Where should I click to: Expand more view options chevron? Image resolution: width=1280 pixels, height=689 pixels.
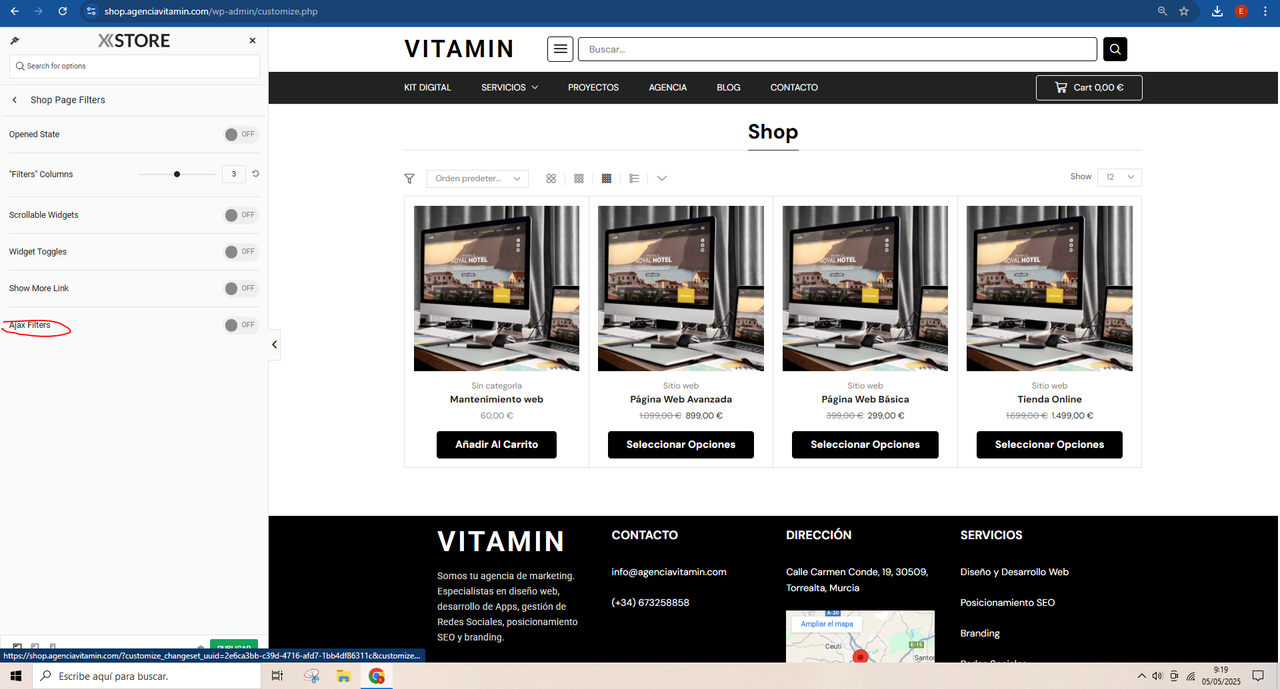click(662, 178)
